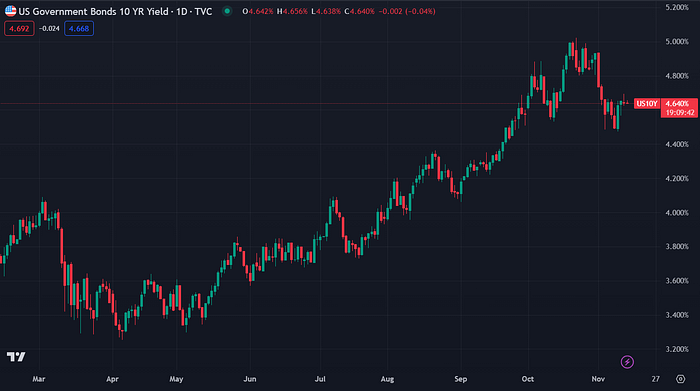Image resolution: width=700 pixels, height=391 pixels.
Task: Click the US10Y price label tag
Action: 646,104
